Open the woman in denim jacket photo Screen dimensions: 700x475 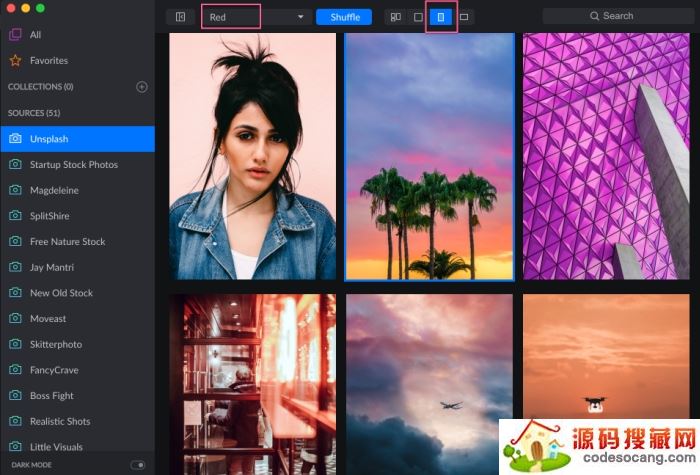[253, 156]
